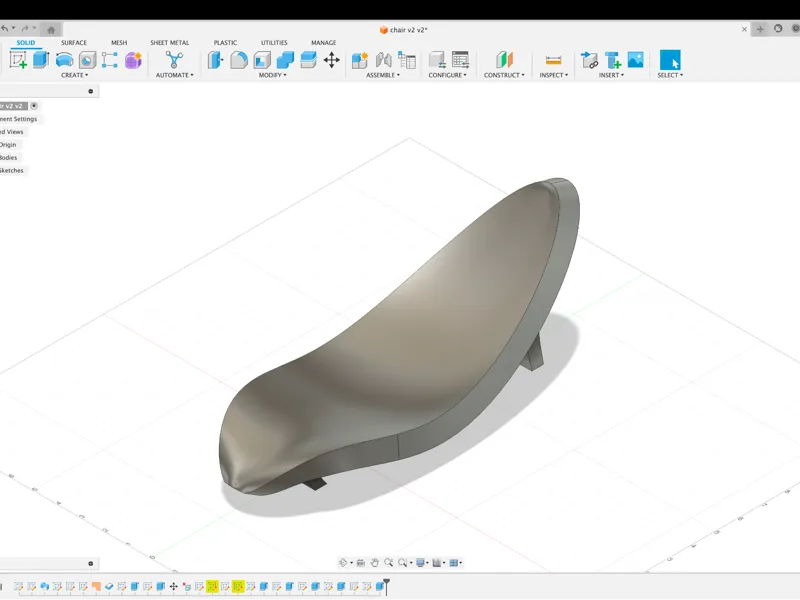The image size is (800, 600).
Task: Select the Origin tree item
Action: point(8,144)
